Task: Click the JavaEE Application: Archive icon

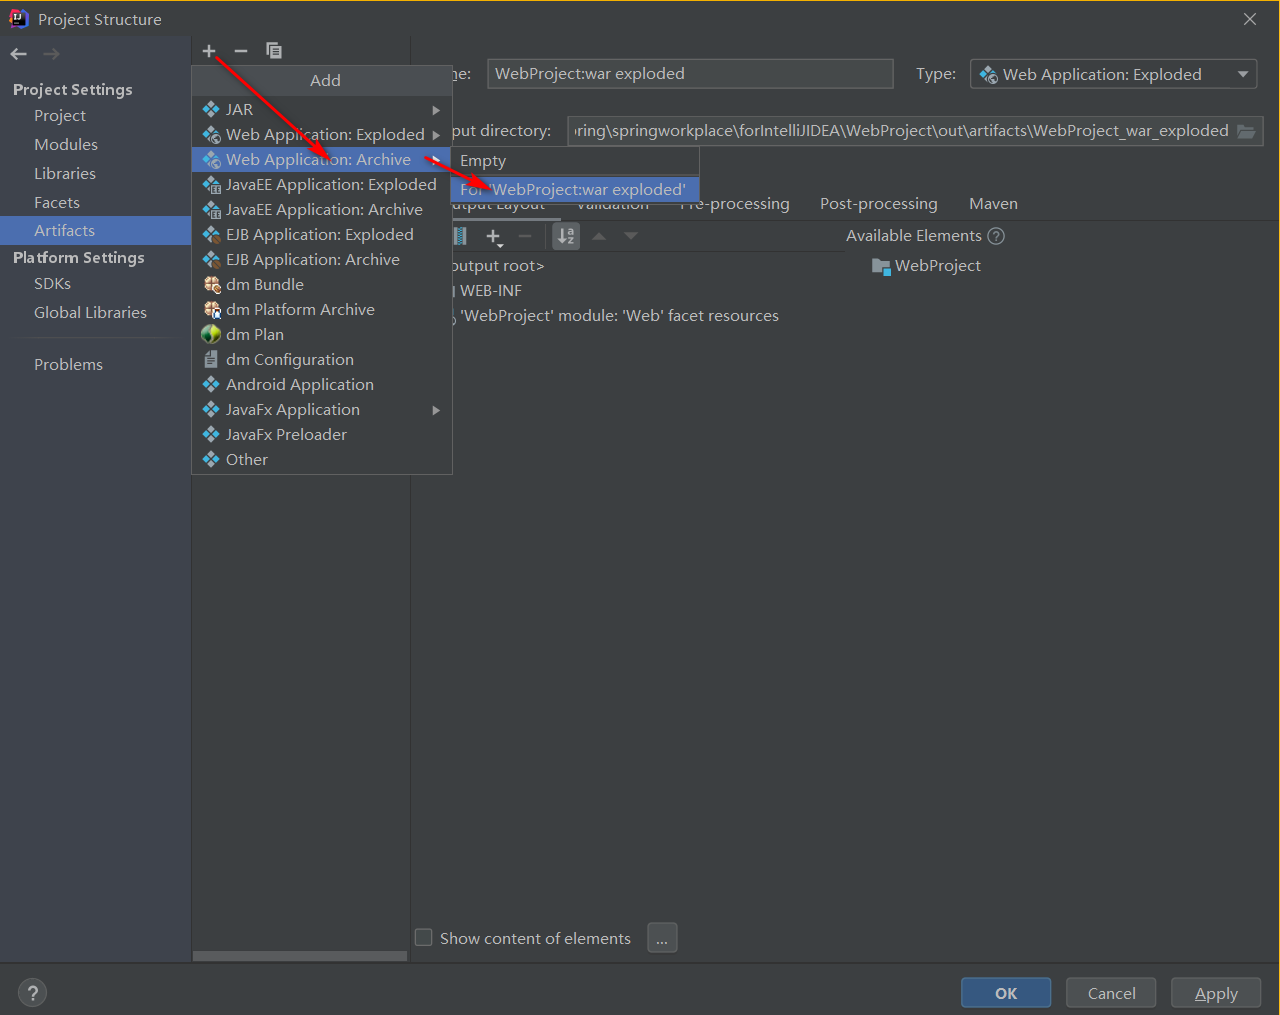Action: (x=211, y=210)
